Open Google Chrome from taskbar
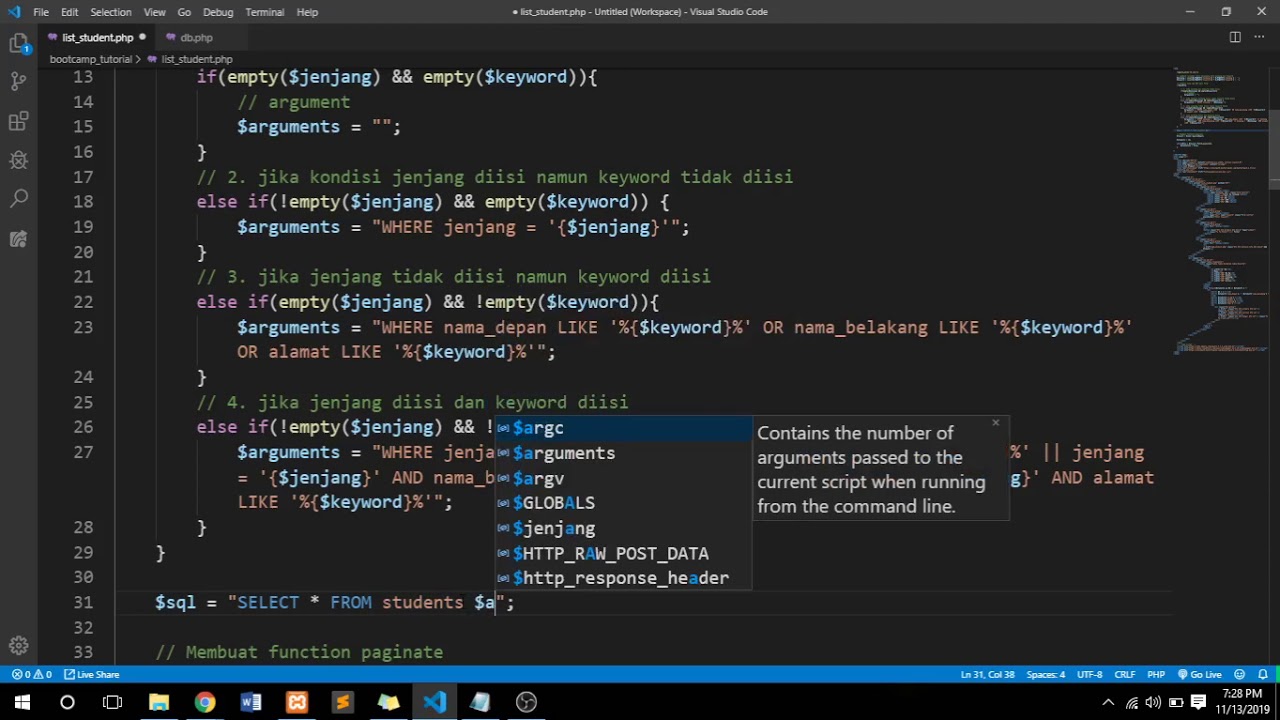Screen dimensions: 1280x720 (205, 702)
